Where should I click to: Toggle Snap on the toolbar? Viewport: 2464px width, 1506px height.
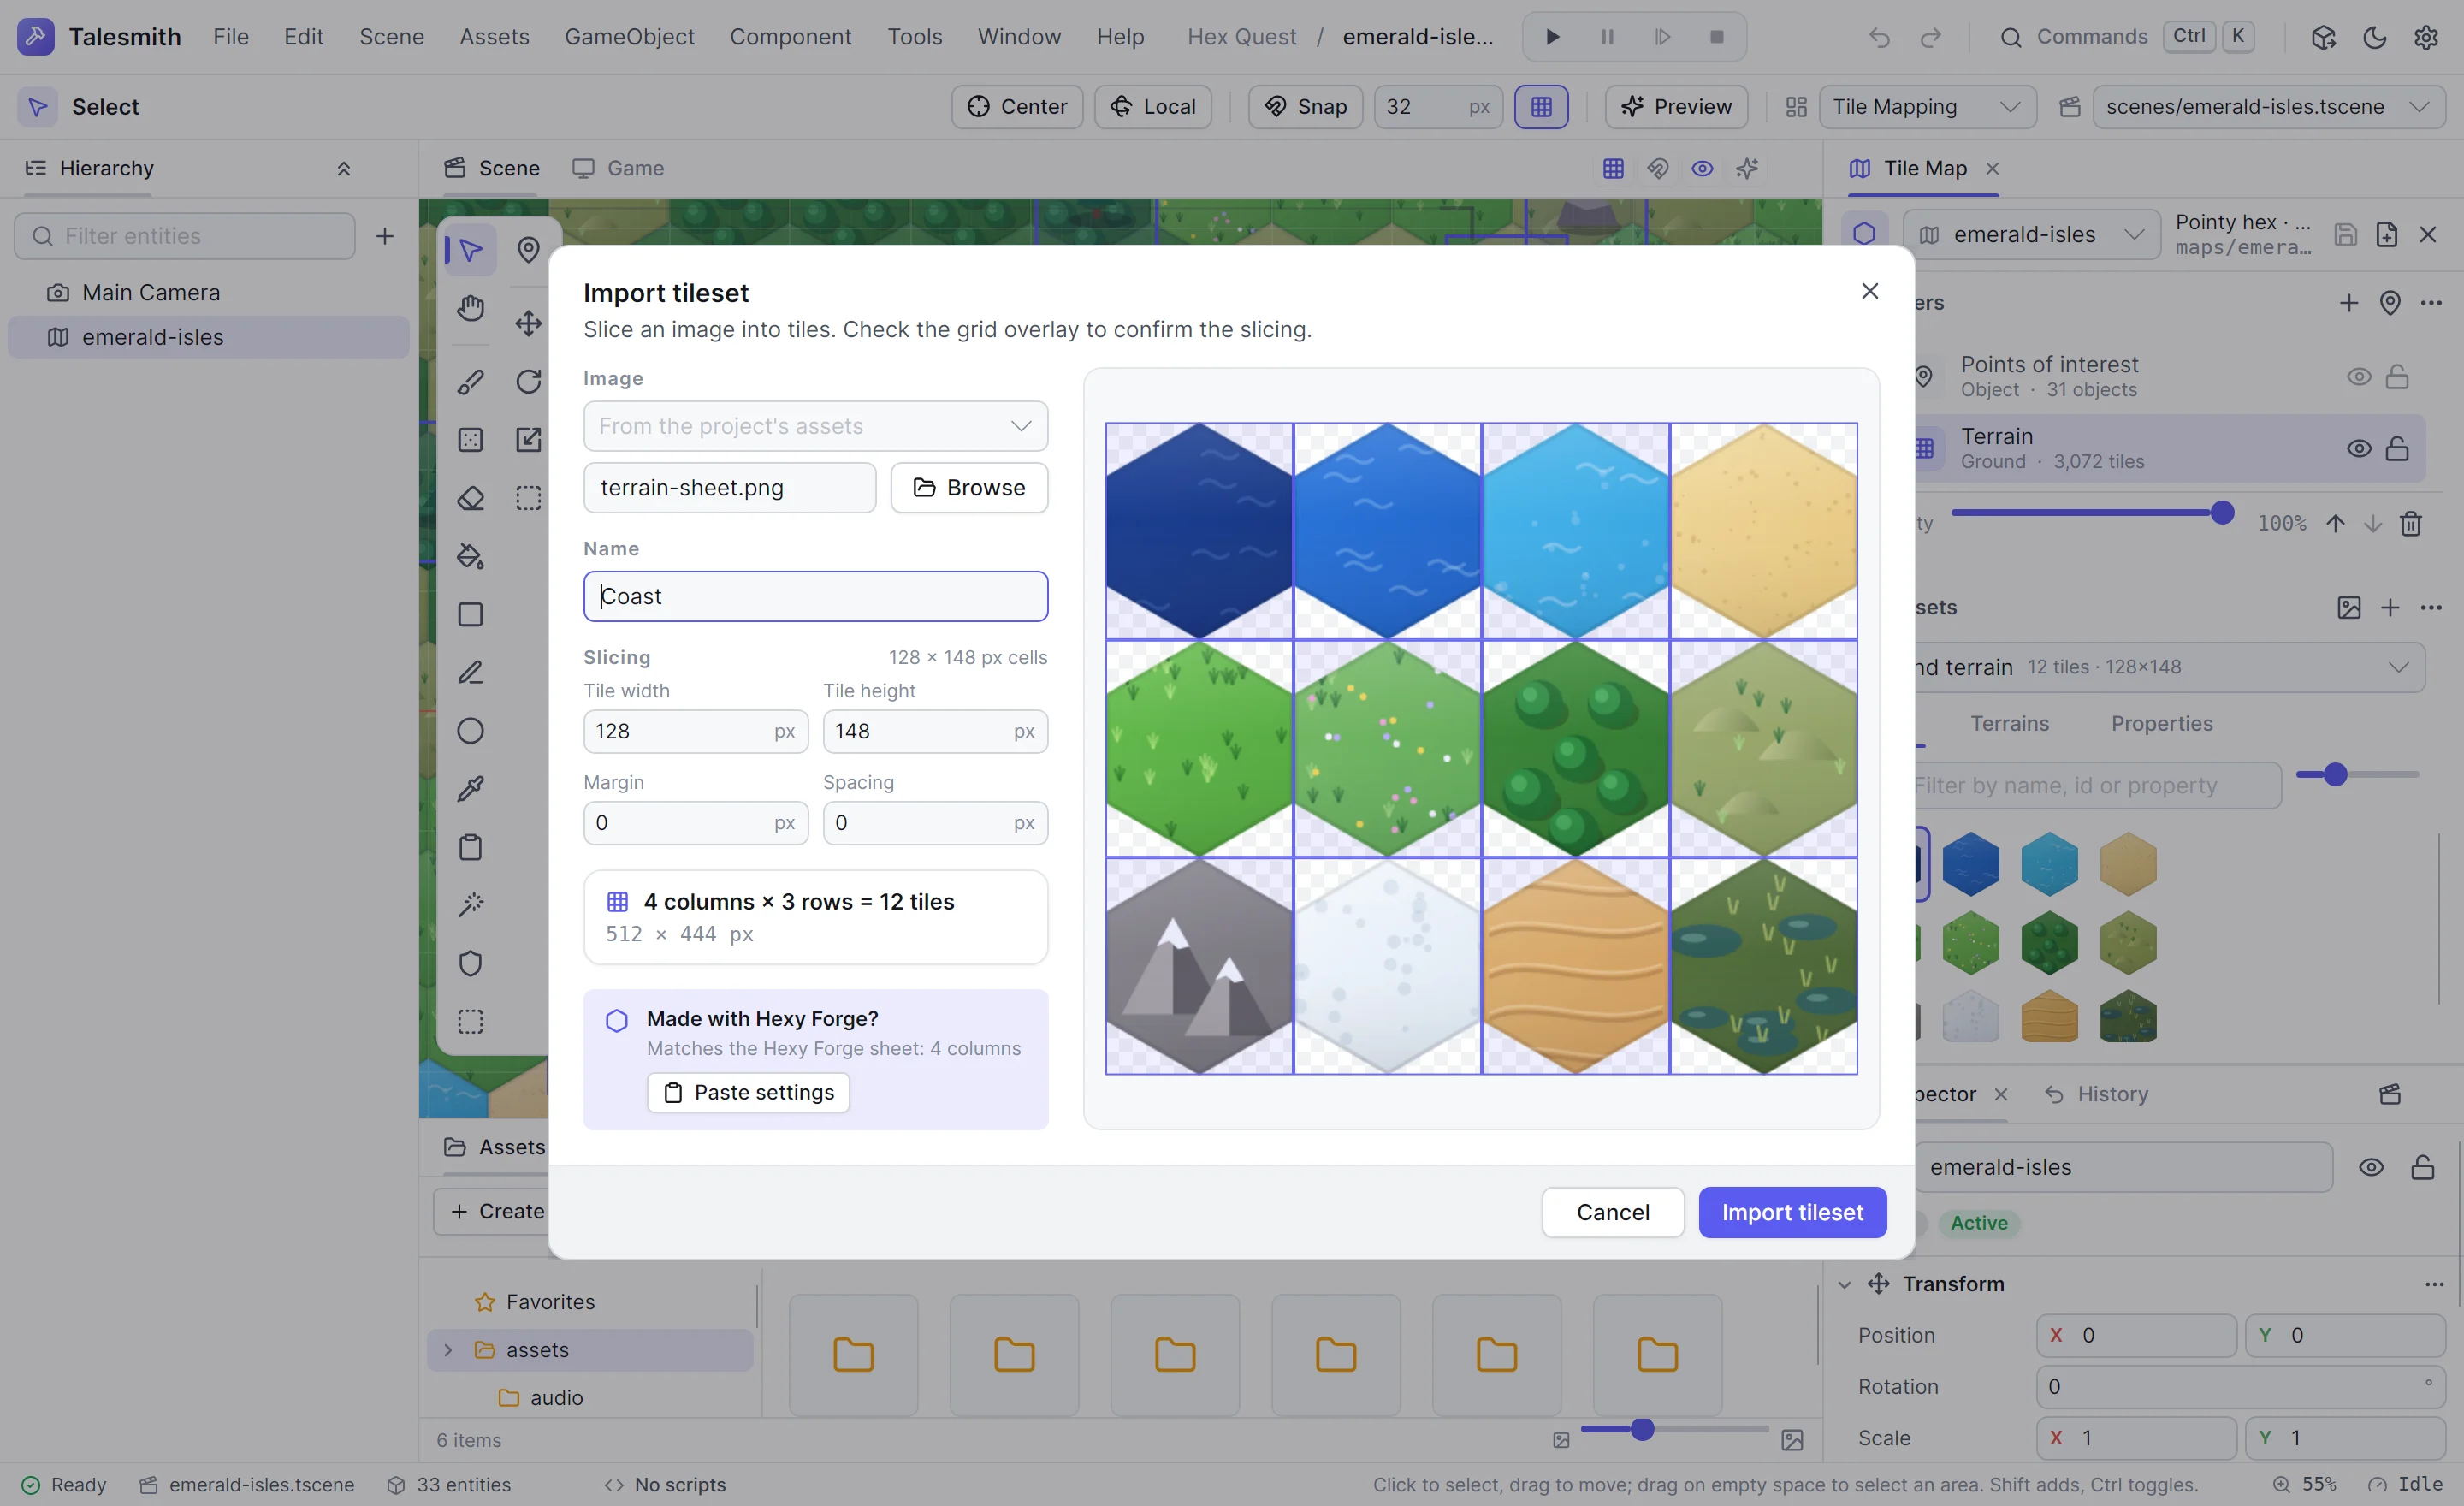tap(1305, 106)
